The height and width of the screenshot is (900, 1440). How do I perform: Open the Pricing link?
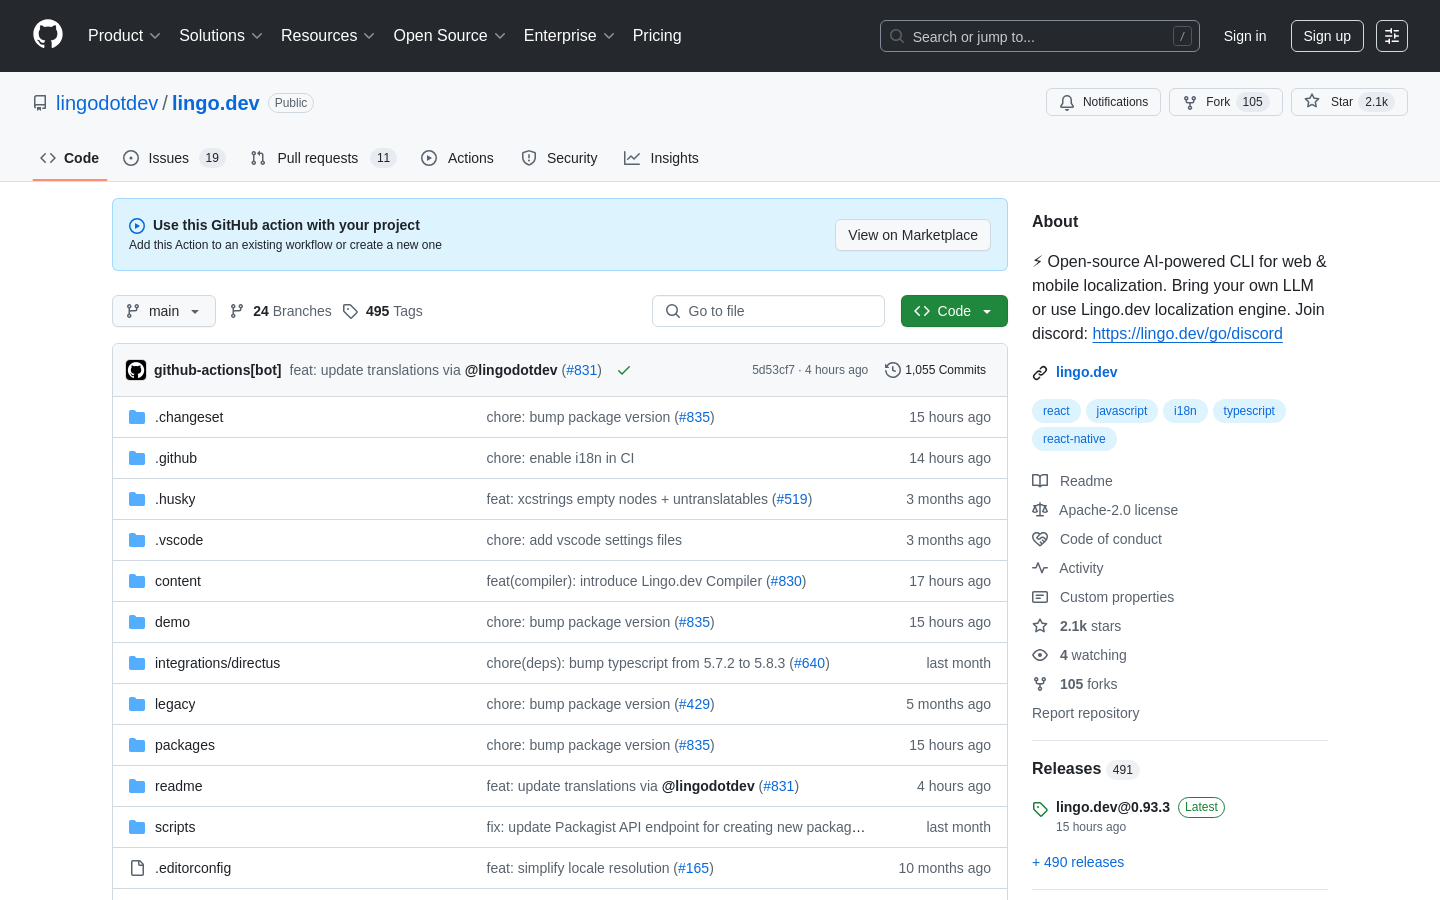pyautogui.click(x=657, y=36)
